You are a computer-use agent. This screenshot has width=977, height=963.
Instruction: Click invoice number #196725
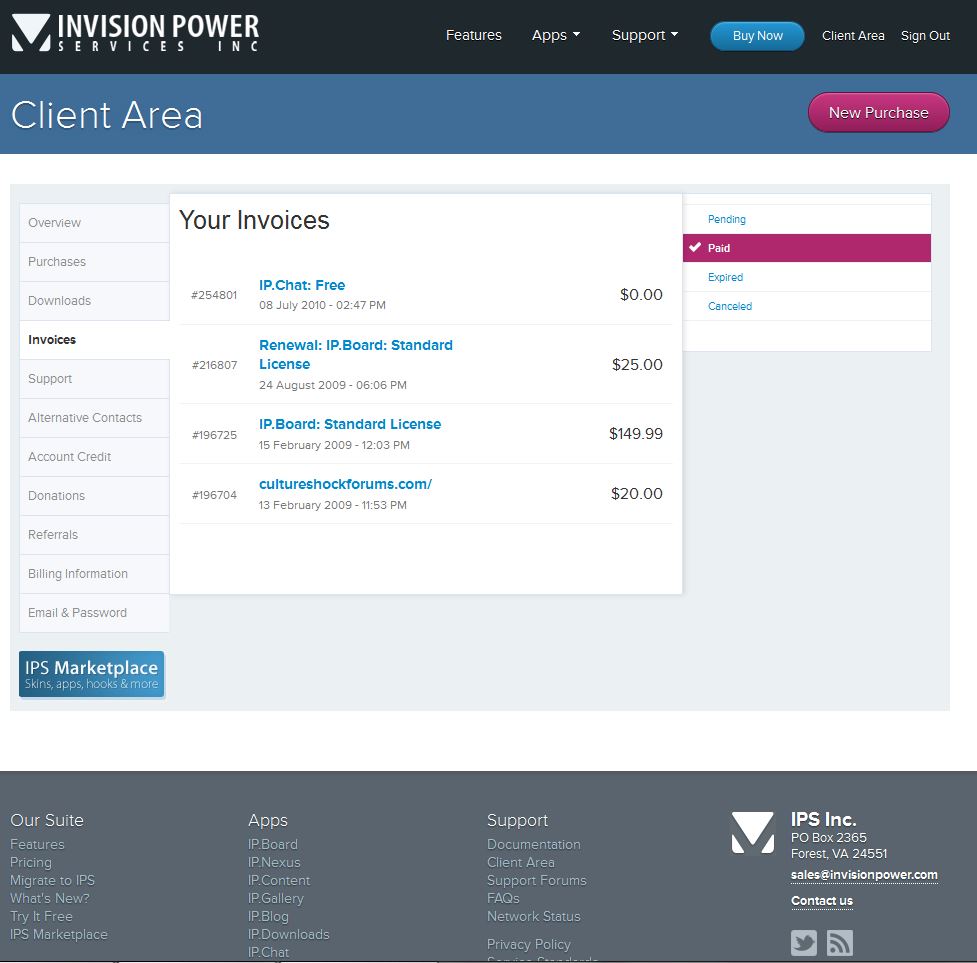214,435
